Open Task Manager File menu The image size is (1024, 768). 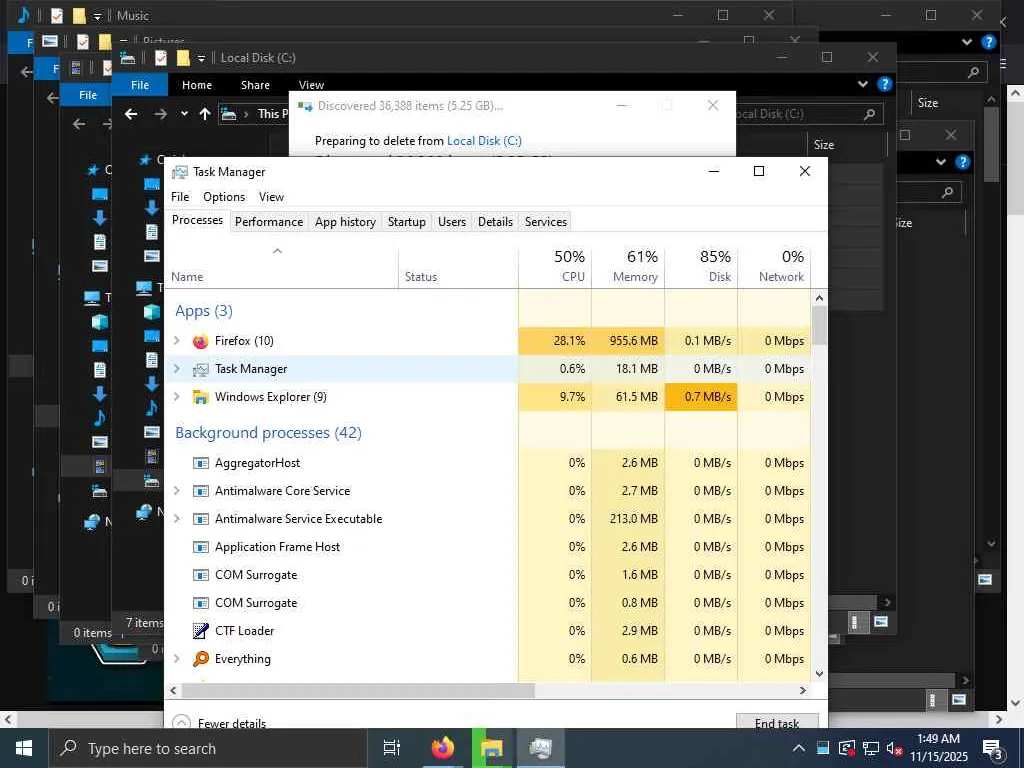coord(180,197)
